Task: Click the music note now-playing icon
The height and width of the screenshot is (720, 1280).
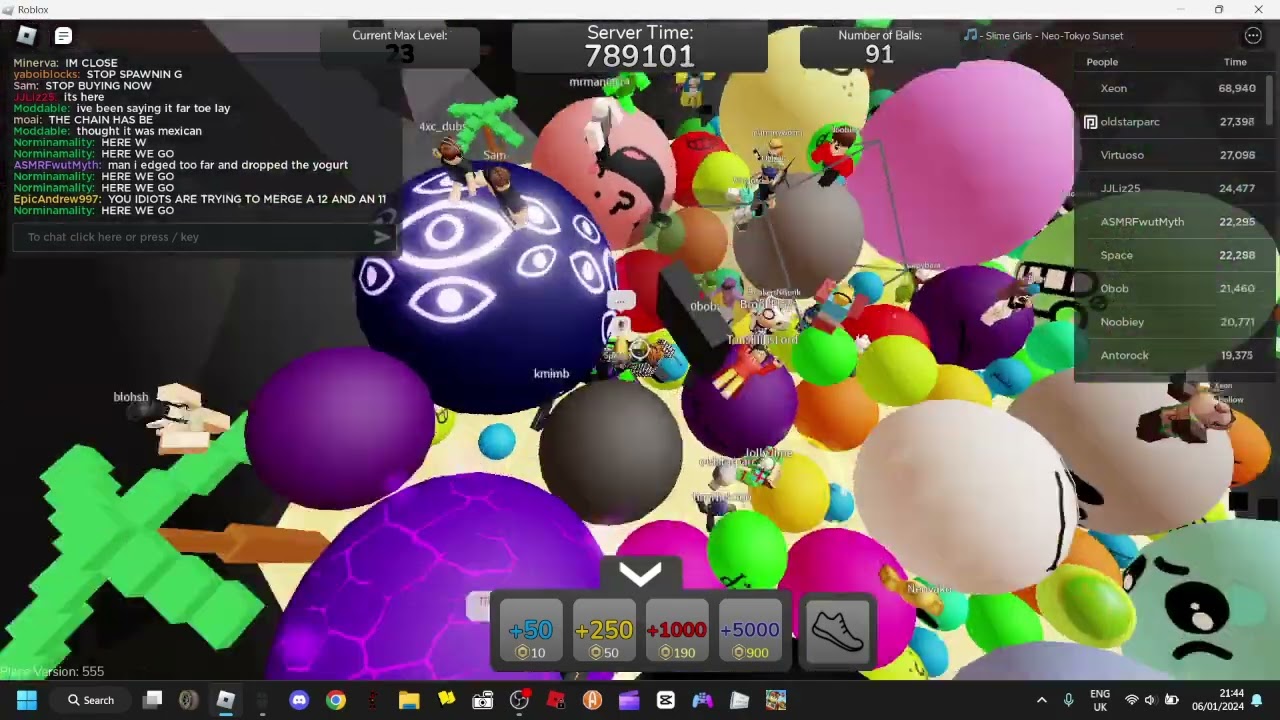Action: (x=970, y=35)
